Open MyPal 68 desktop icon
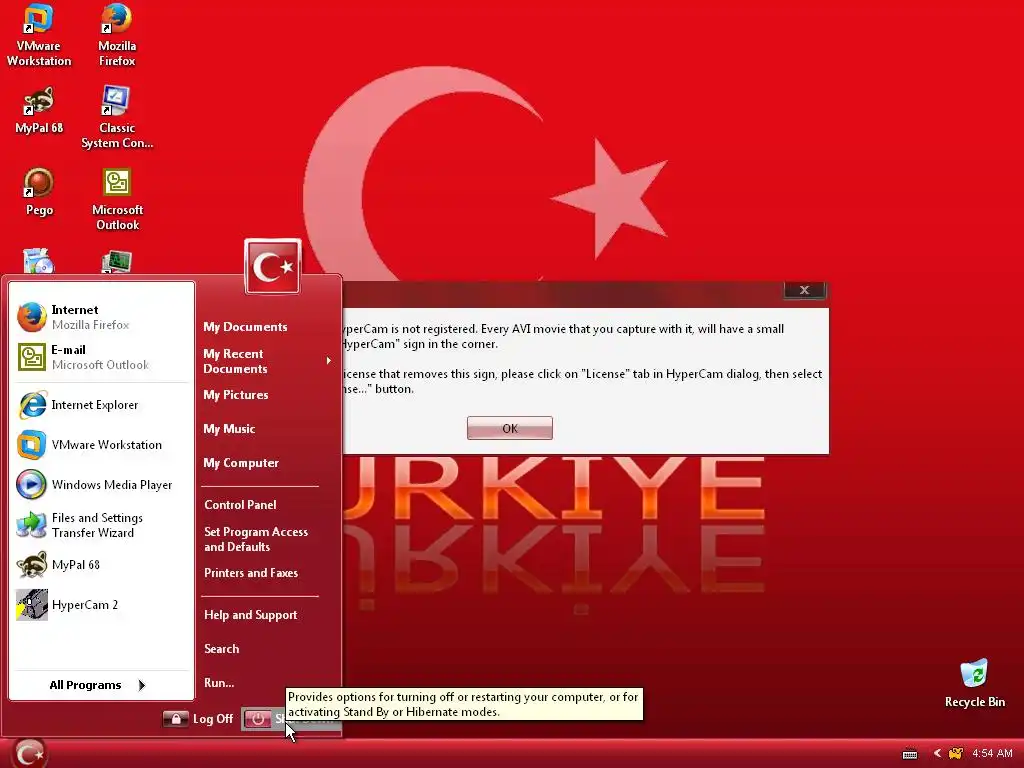This screenshot has height=768, width=1024. 39,111
